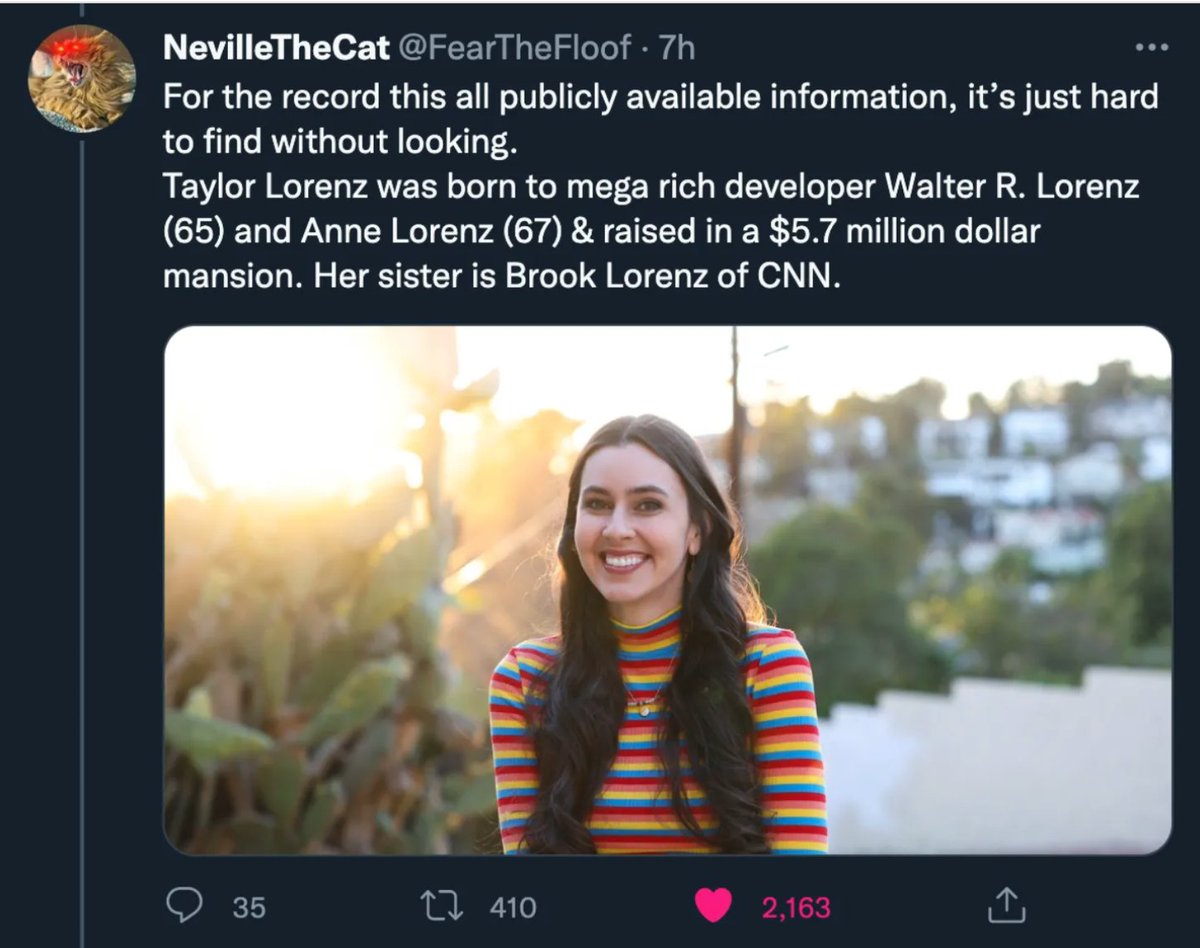Click the 410 retweets count

(513, 907)
